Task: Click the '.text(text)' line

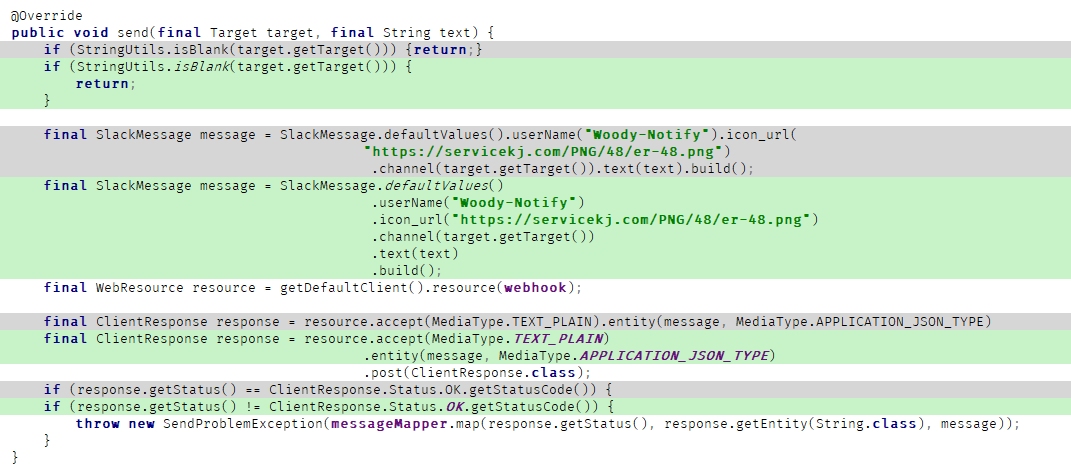Action: (x=415, y=254)
